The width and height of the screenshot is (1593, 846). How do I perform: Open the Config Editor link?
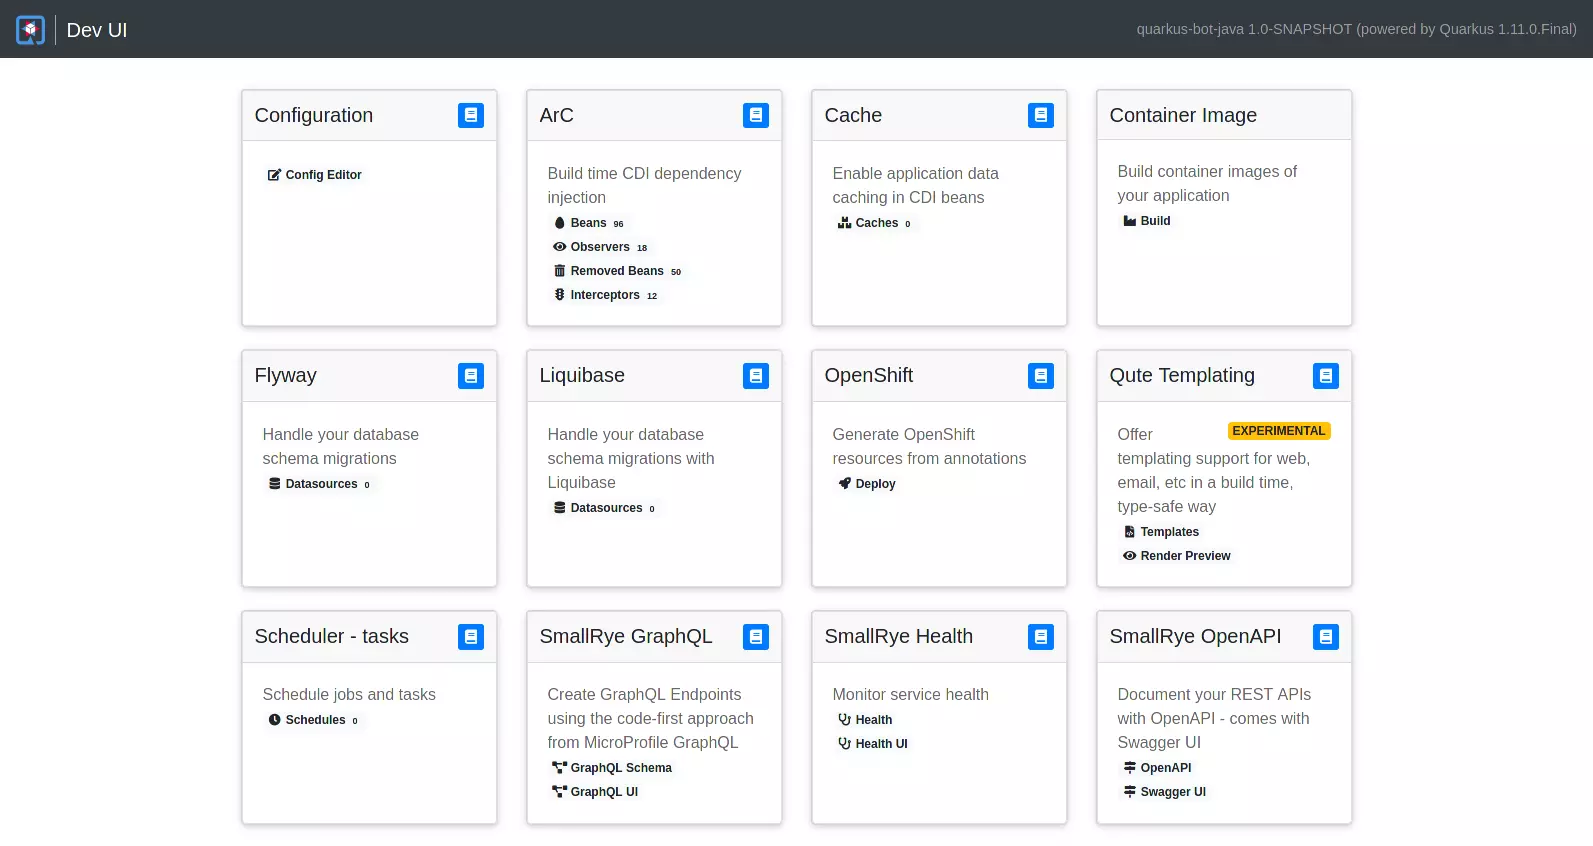click(x=322, y=175)
